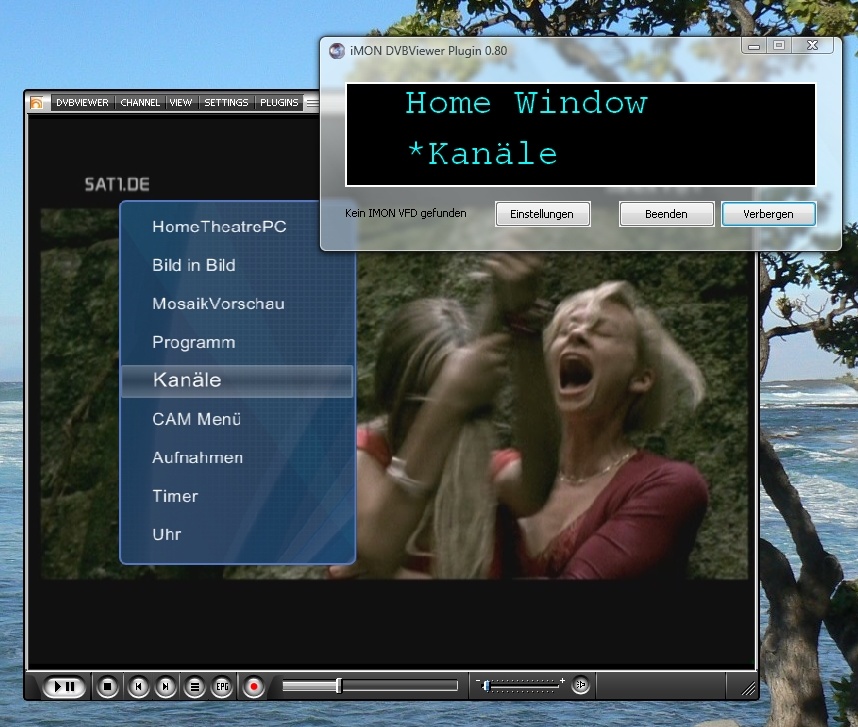
Task: Select Kanäle in the OSD menu
Action: coord(237,381)
